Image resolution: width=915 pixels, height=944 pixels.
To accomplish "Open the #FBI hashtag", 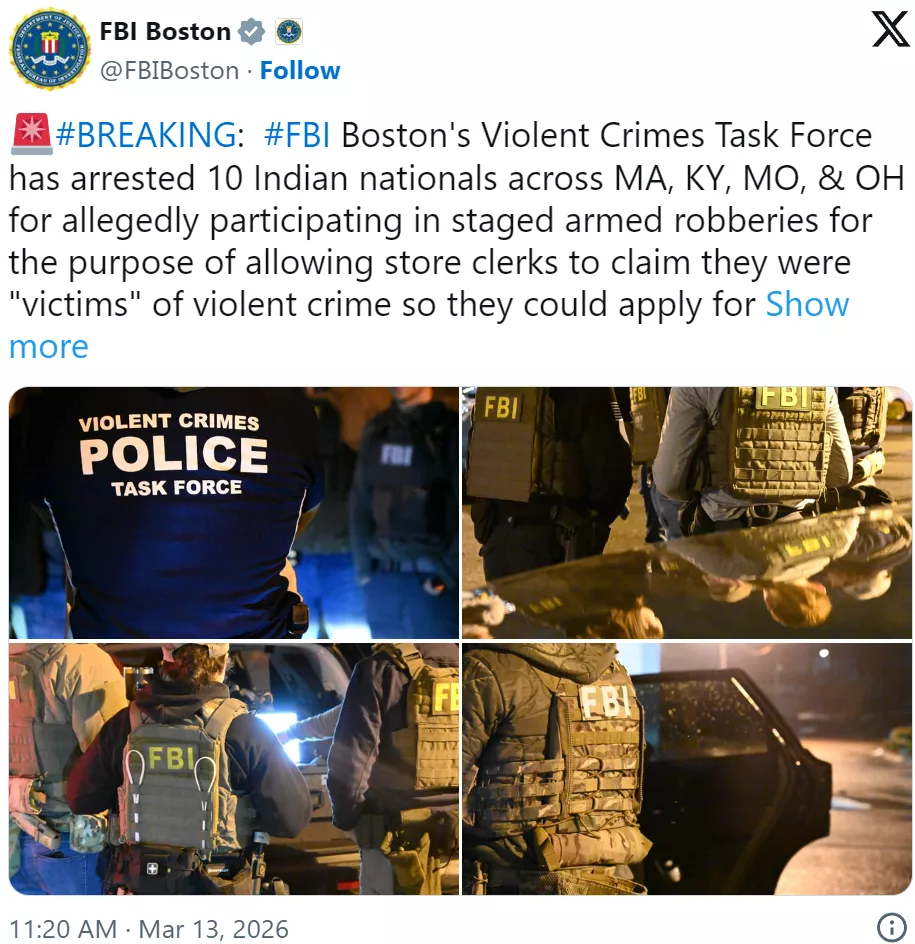I will pos(297,135).
